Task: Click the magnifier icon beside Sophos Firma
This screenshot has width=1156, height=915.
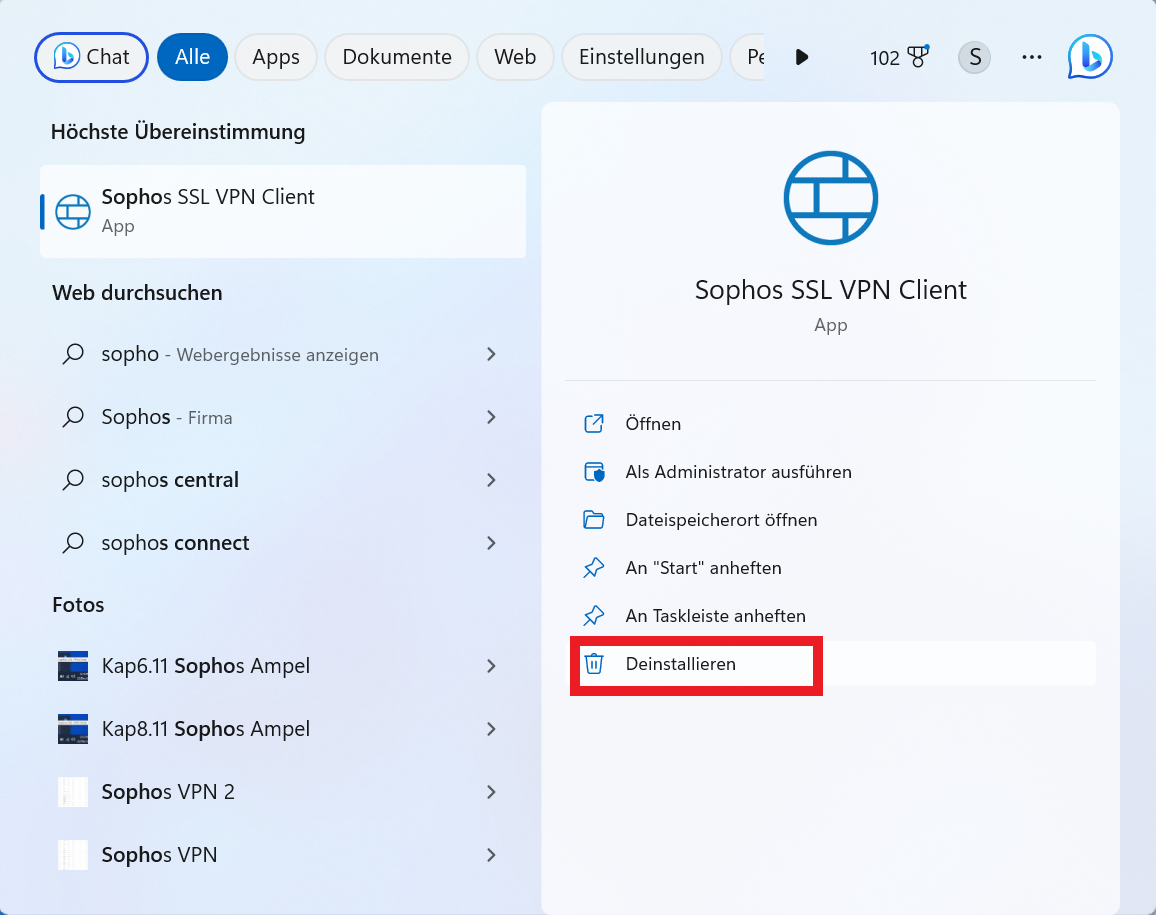Action: click(x=73, y=417)
